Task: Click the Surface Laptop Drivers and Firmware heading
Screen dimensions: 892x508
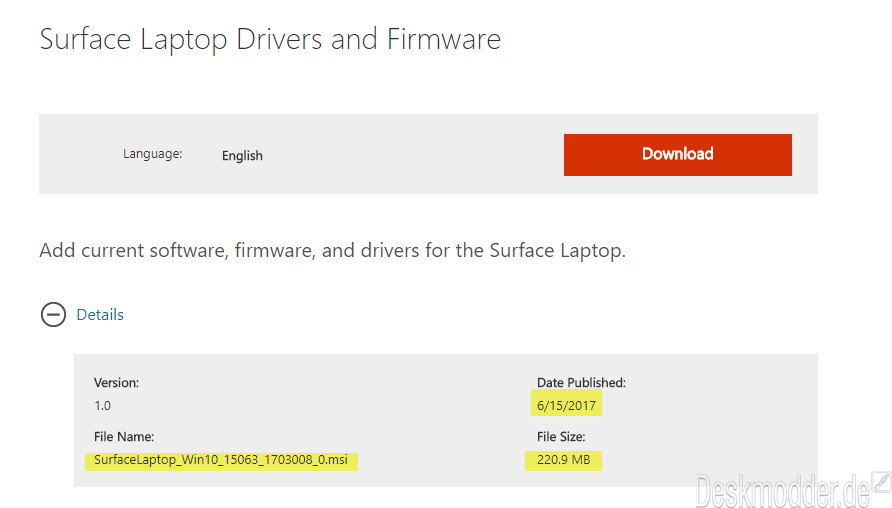Action: pyautogui.click(x=270, y=40)
